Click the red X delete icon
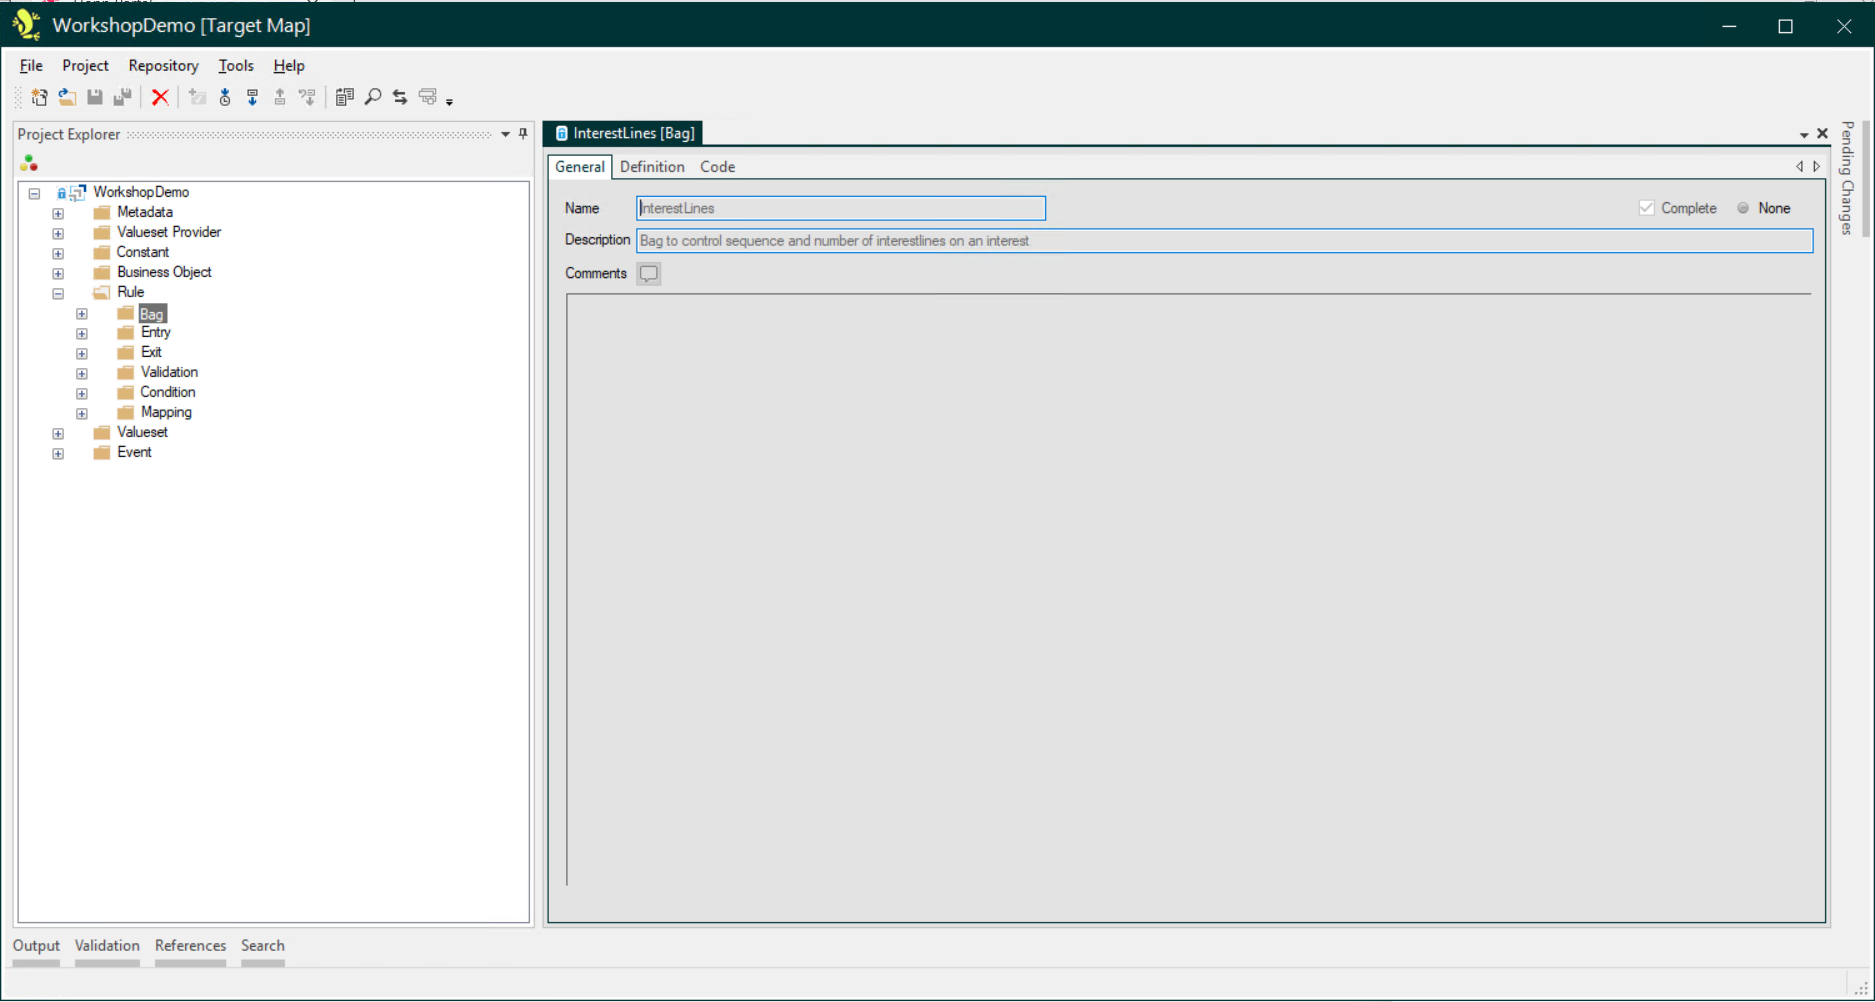1875x1002 pixels. click(x=160, y=97)
